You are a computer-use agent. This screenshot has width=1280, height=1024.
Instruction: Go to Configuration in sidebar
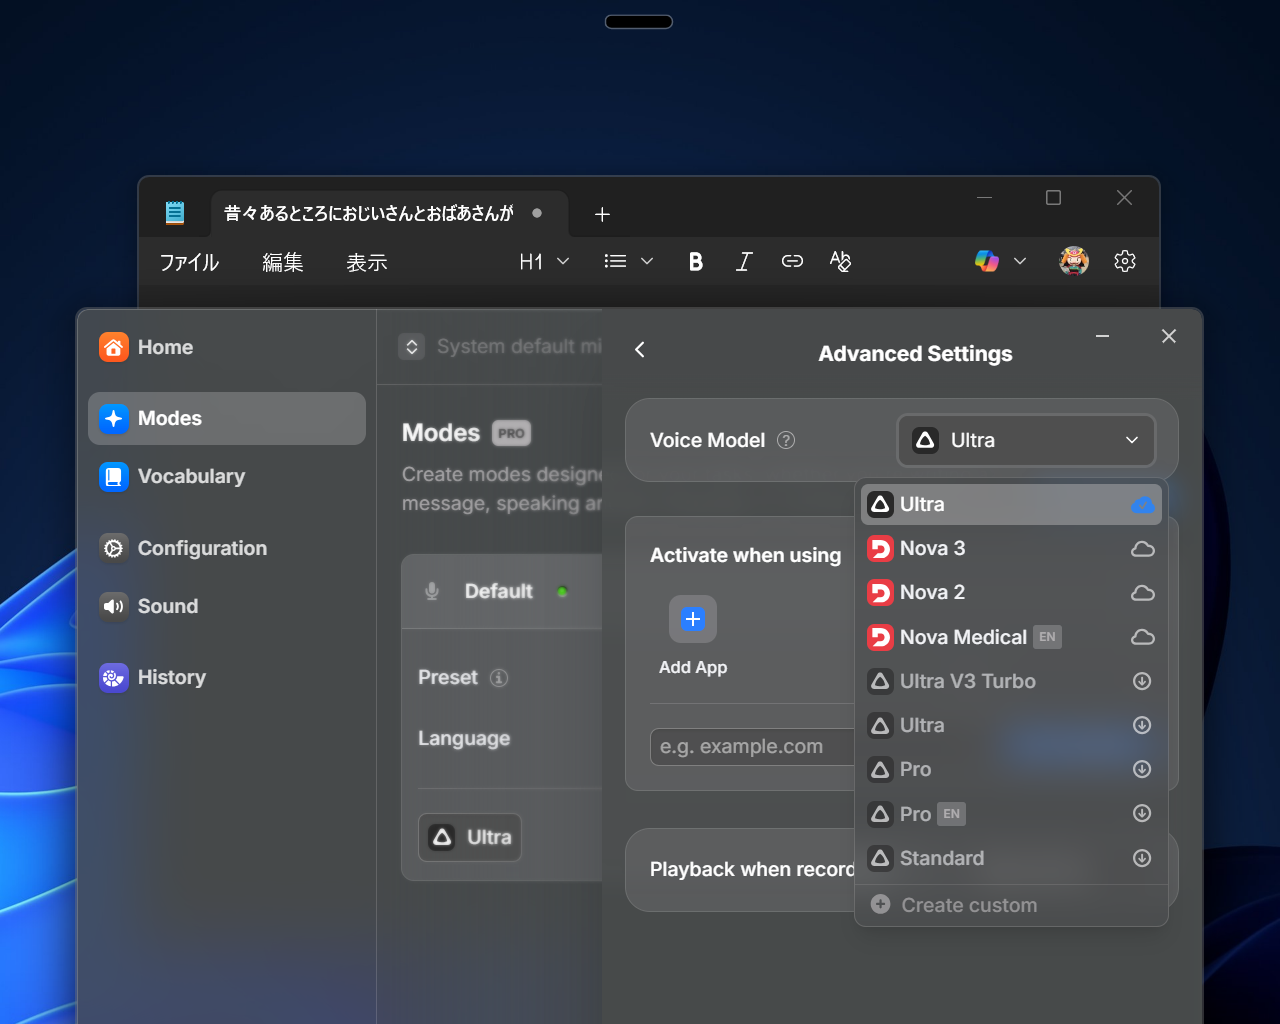[226, 548]
